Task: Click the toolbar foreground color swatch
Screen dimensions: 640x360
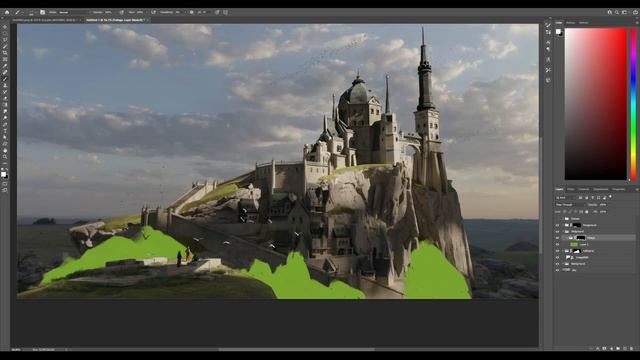Action: (3, 174)
